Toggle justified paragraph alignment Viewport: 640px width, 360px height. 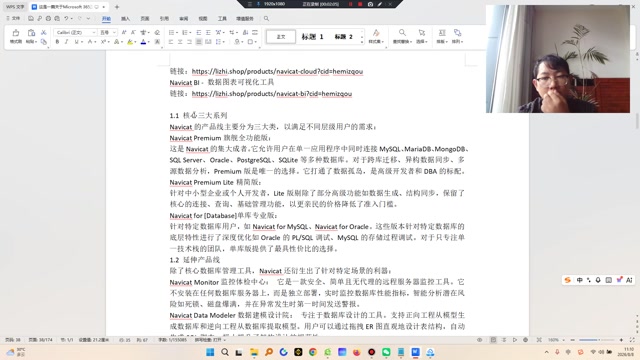pos(199,42)
